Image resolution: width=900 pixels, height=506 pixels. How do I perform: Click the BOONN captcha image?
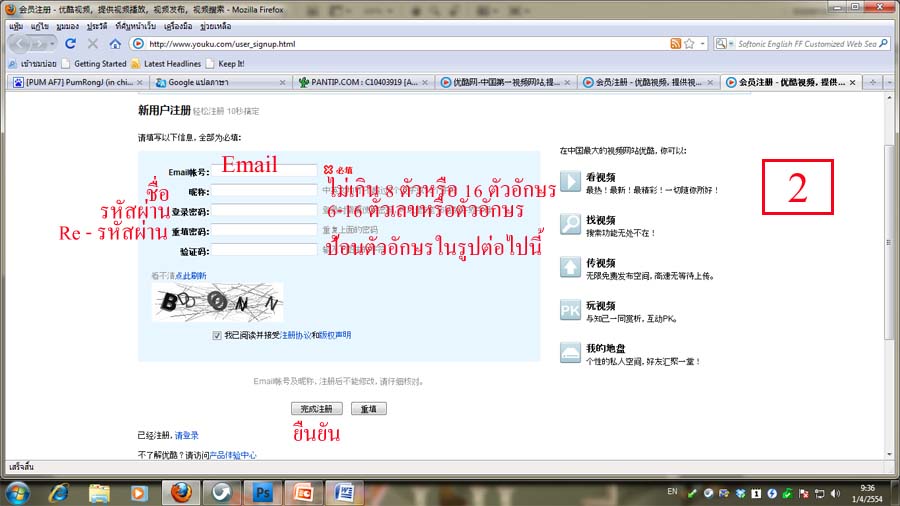point(218,302)
